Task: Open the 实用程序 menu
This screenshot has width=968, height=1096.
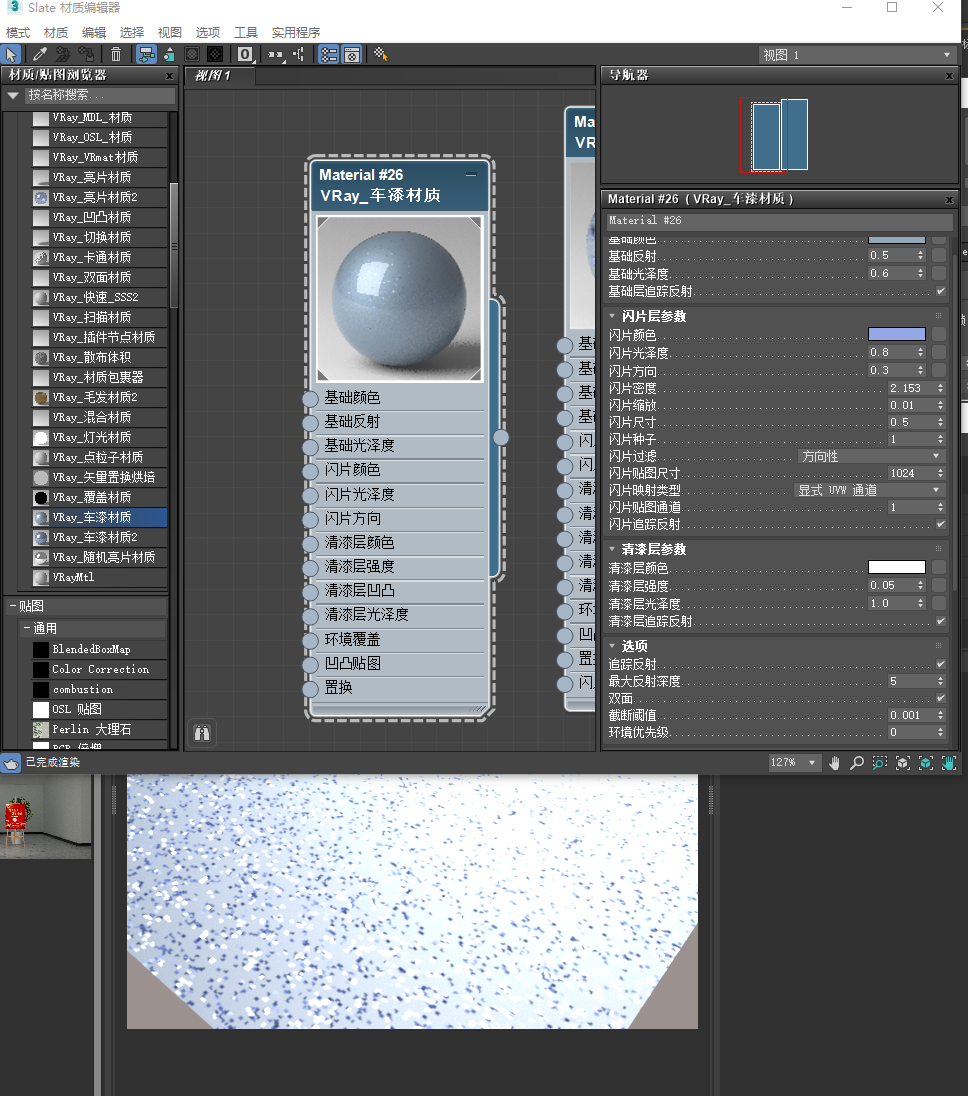Action: (296, 32)
